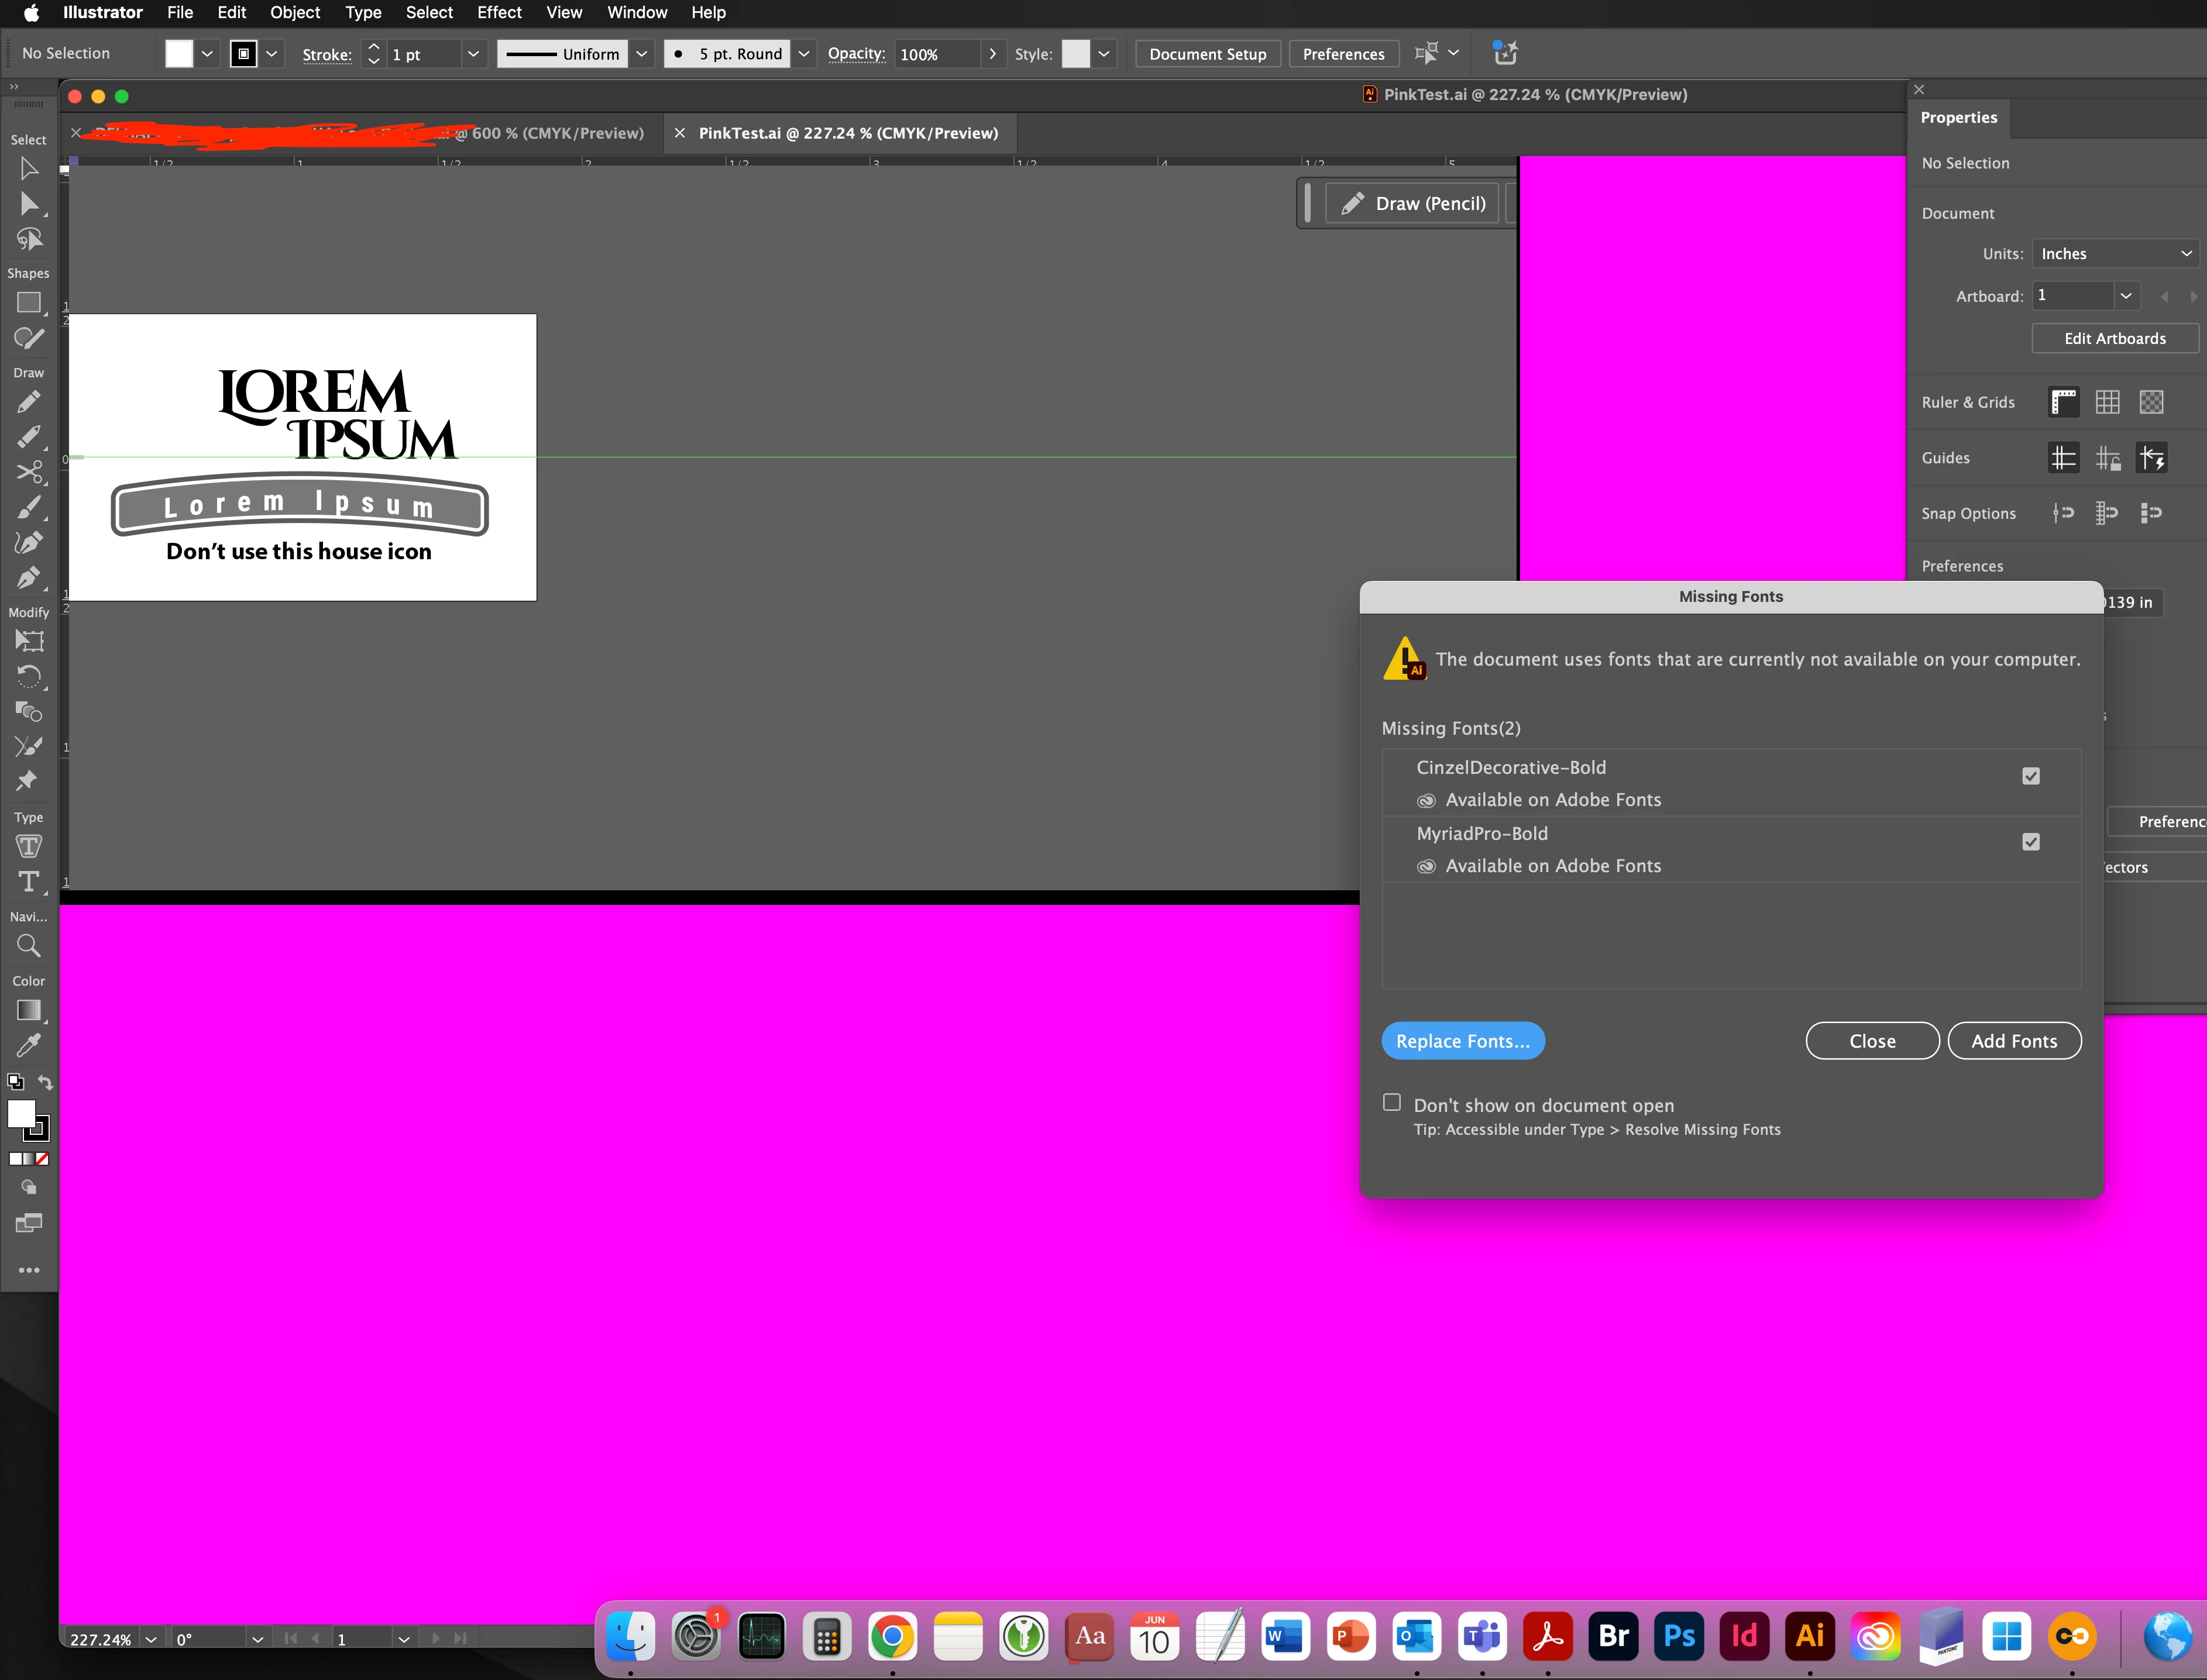Select the Direct Selection tool
2207x1680 pixels.
pyautogui.click(x=29, y=204)
